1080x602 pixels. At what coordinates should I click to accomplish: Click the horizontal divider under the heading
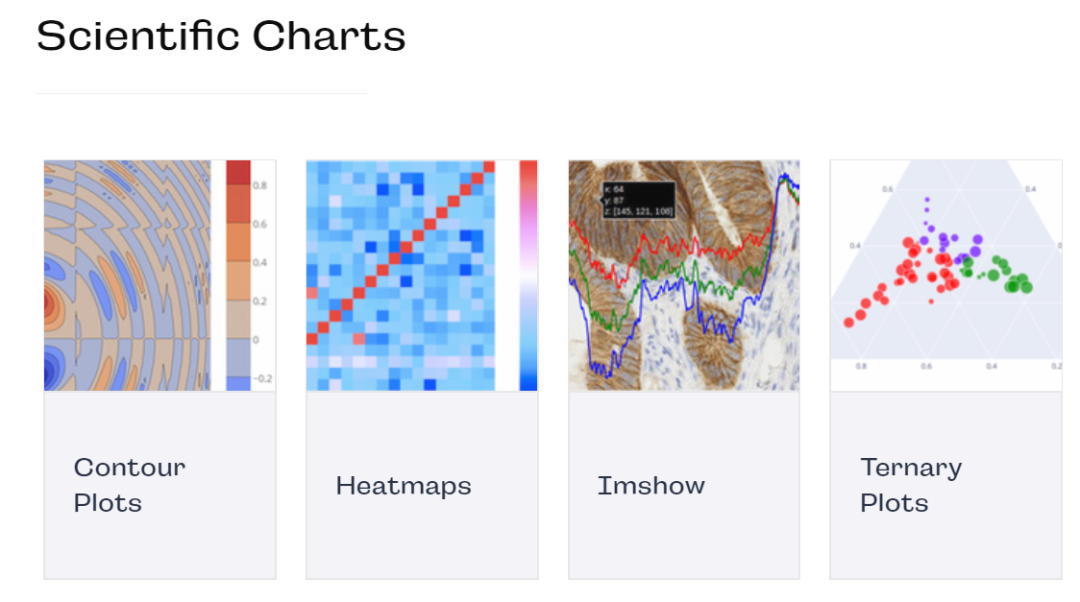coord(201,93)
